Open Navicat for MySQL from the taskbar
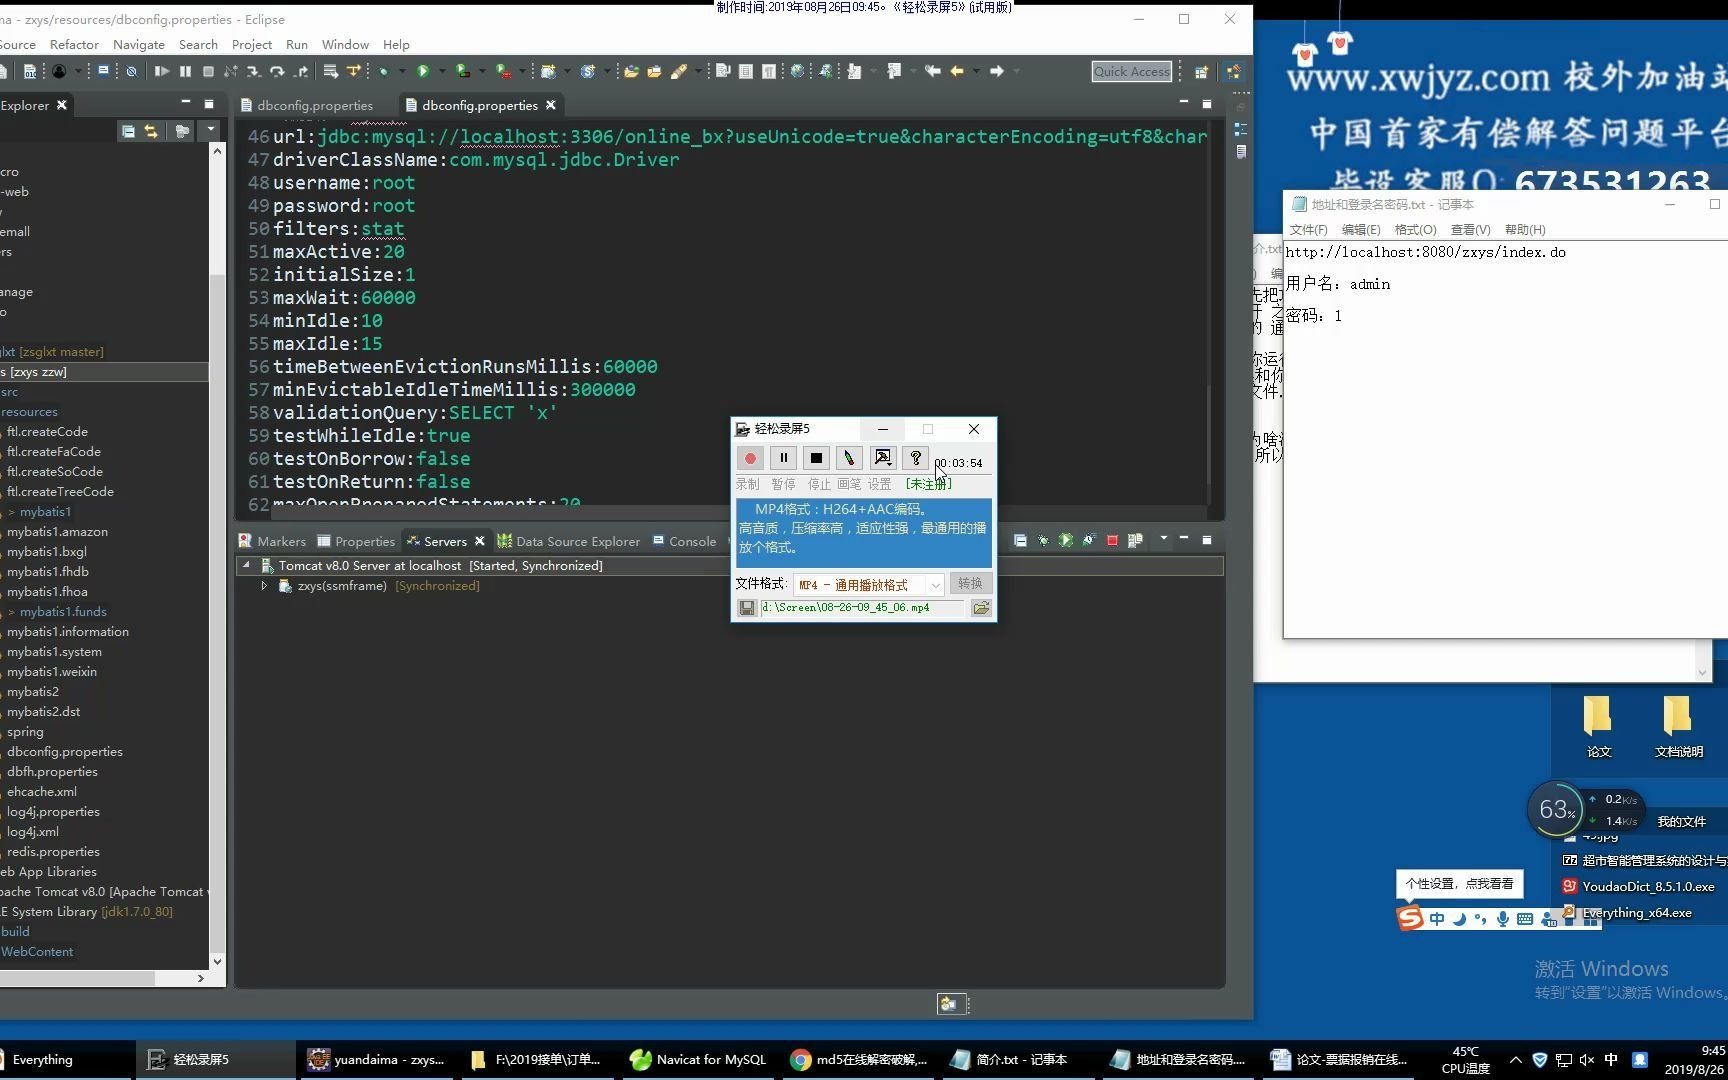Screen dimensions: 1728x1080 click(698, 1059)
